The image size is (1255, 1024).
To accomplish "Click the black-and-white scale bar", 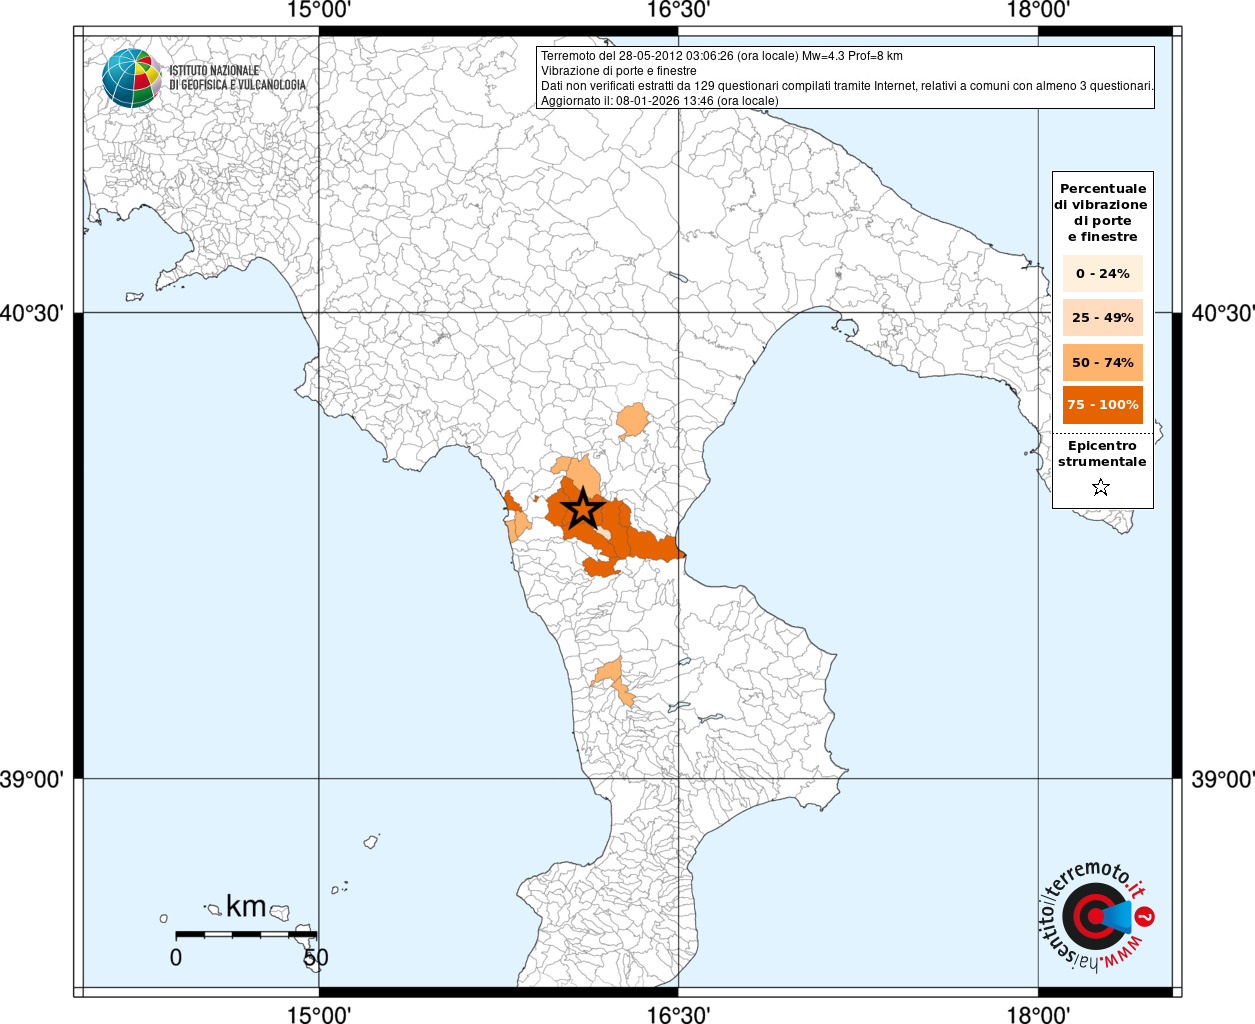I will pyautogui.click(x=246, y=934).
